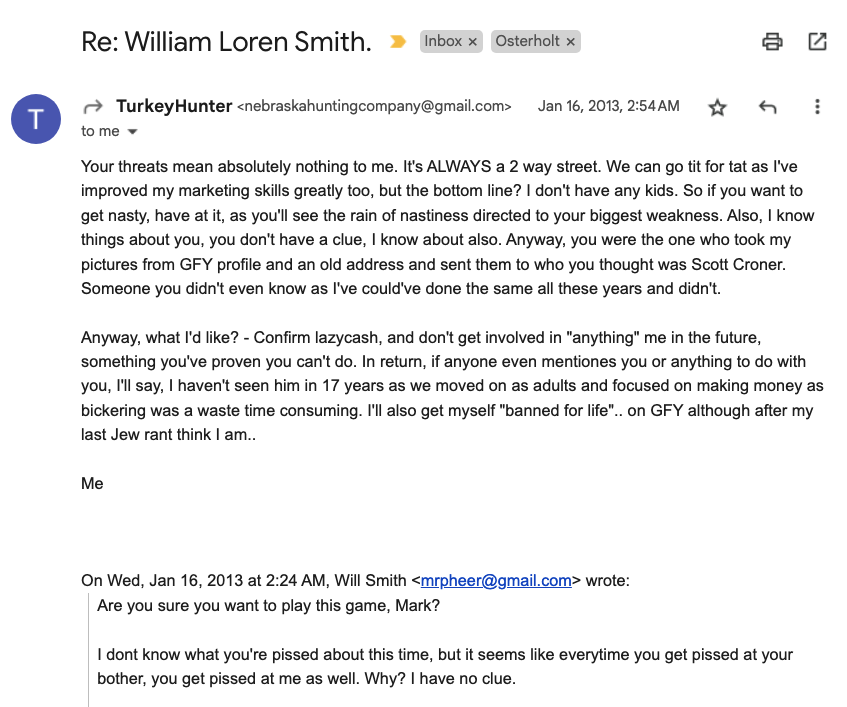847x707 pixels.
Task: Click the Inbox label chip
Action: tap(443, 41)
